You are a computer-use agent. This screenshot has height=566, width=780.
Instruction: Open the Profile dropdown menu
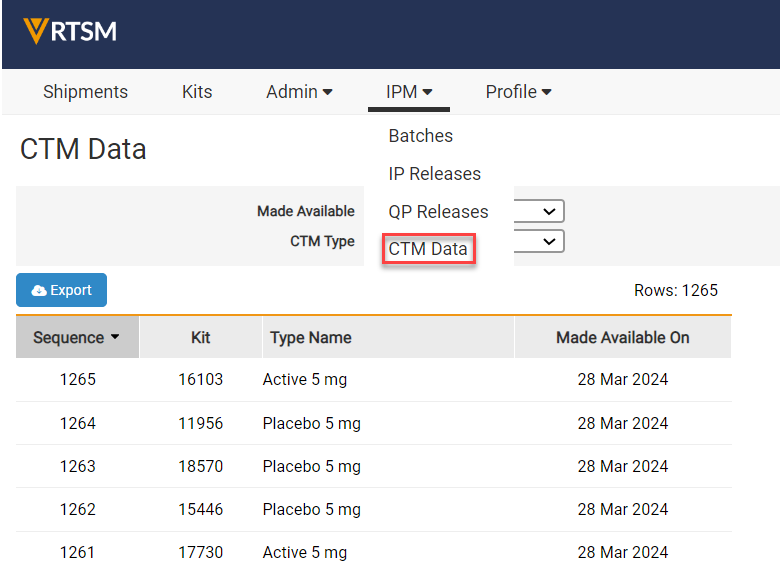pos(518,92)
